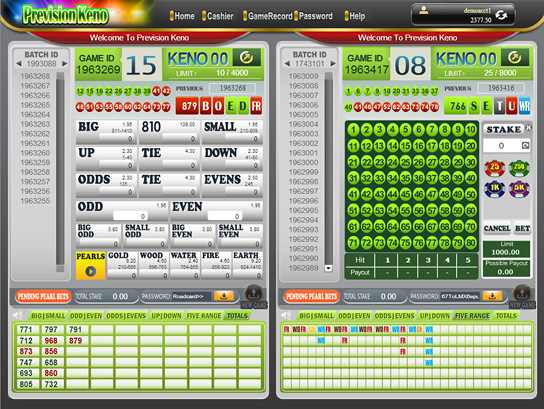Pick keno ball number 10
The height and width of the screenshot is (409, 544).
click(470, 130)
